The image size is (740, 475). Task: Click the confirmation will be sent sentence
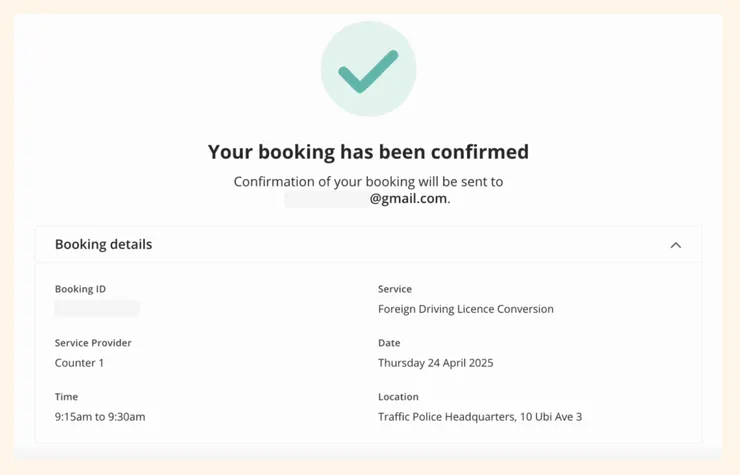(x=368, y=182)
